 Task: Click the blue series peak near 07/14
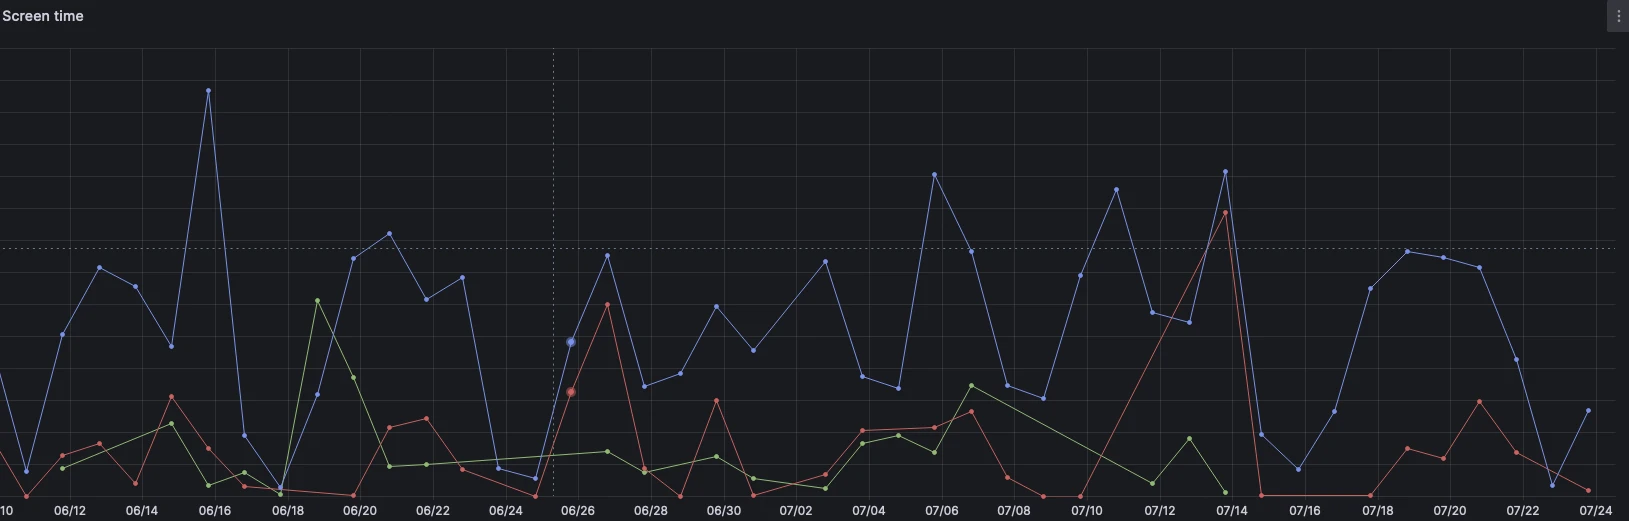1225,171
